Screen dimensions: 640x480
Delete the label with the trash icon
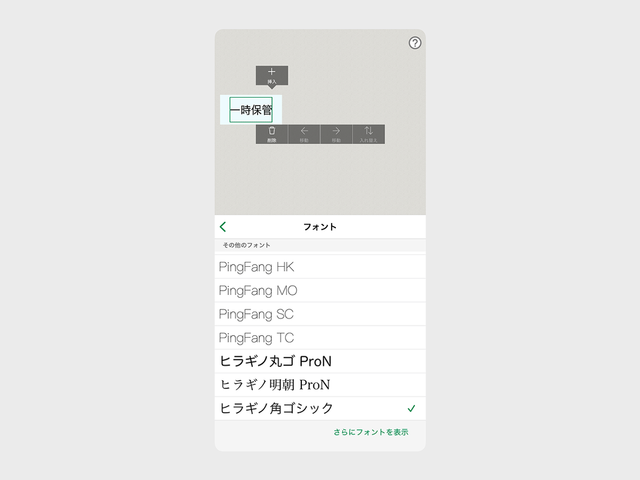click(x=272, y=134)
